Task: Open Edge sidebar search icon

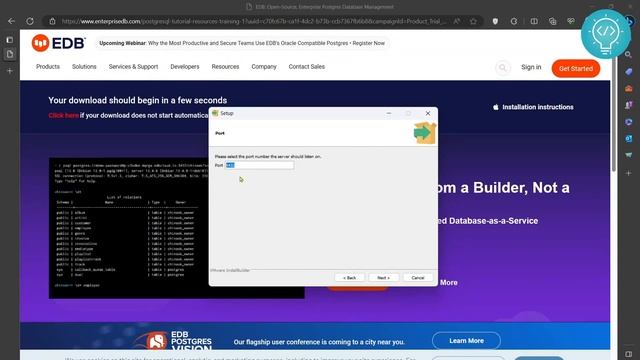Action: [x=629, y=55]
